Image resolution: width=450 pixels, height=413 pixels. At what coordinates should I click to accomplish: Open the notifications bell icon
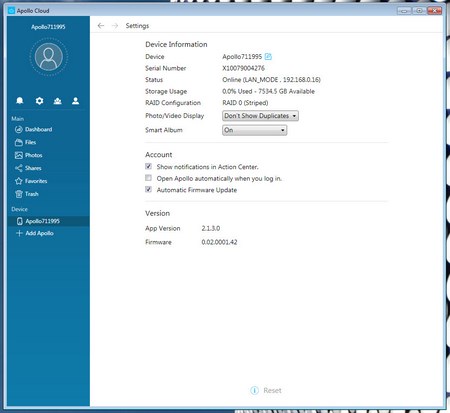[20, 101]
